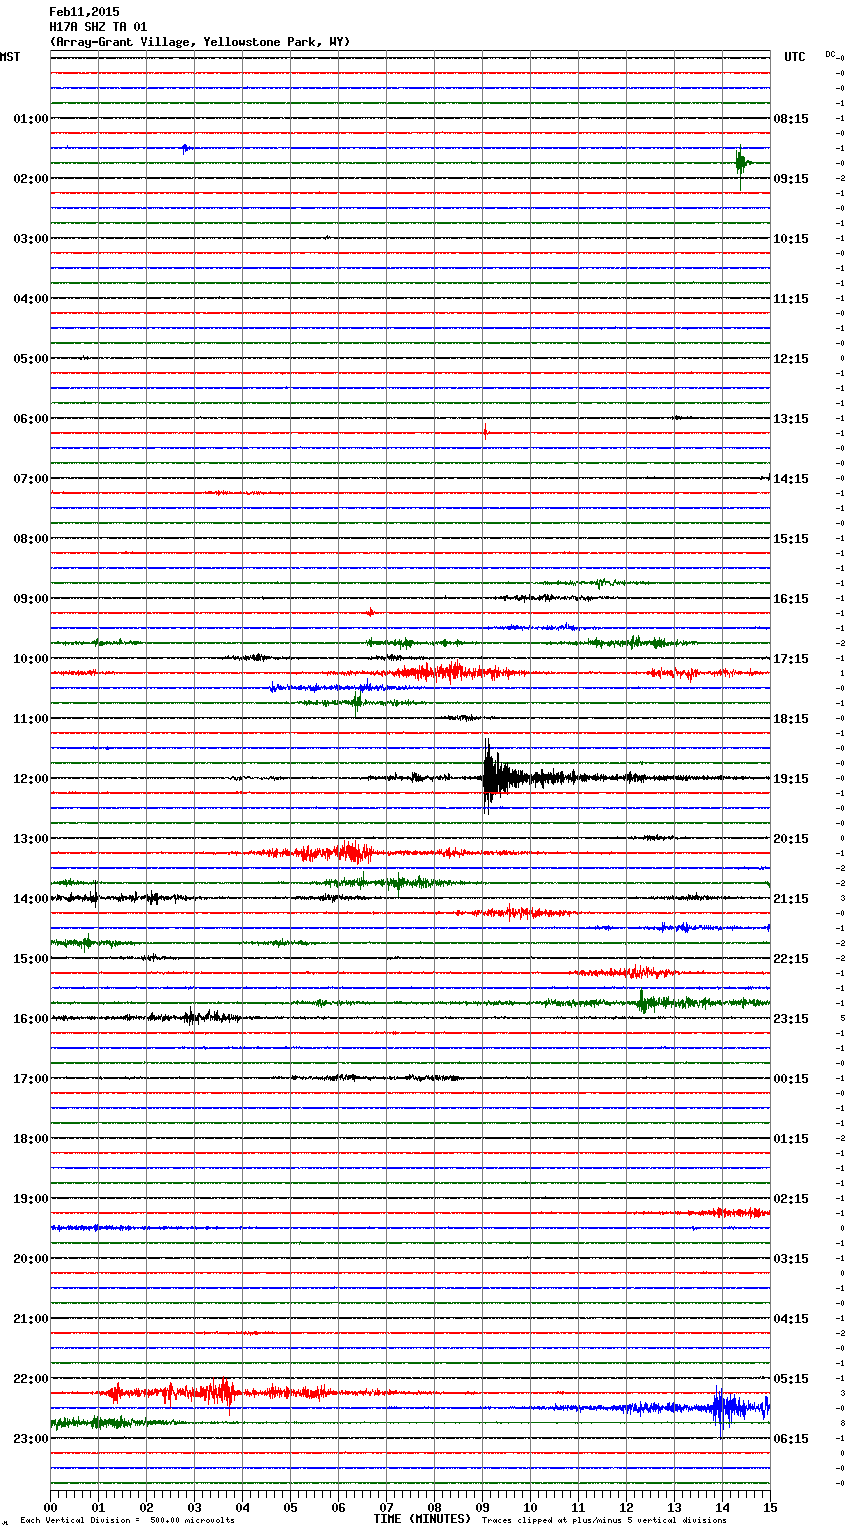Select the 13:00 MST time label
This screenshot has height=1534, width=850.
coord(31,839)
